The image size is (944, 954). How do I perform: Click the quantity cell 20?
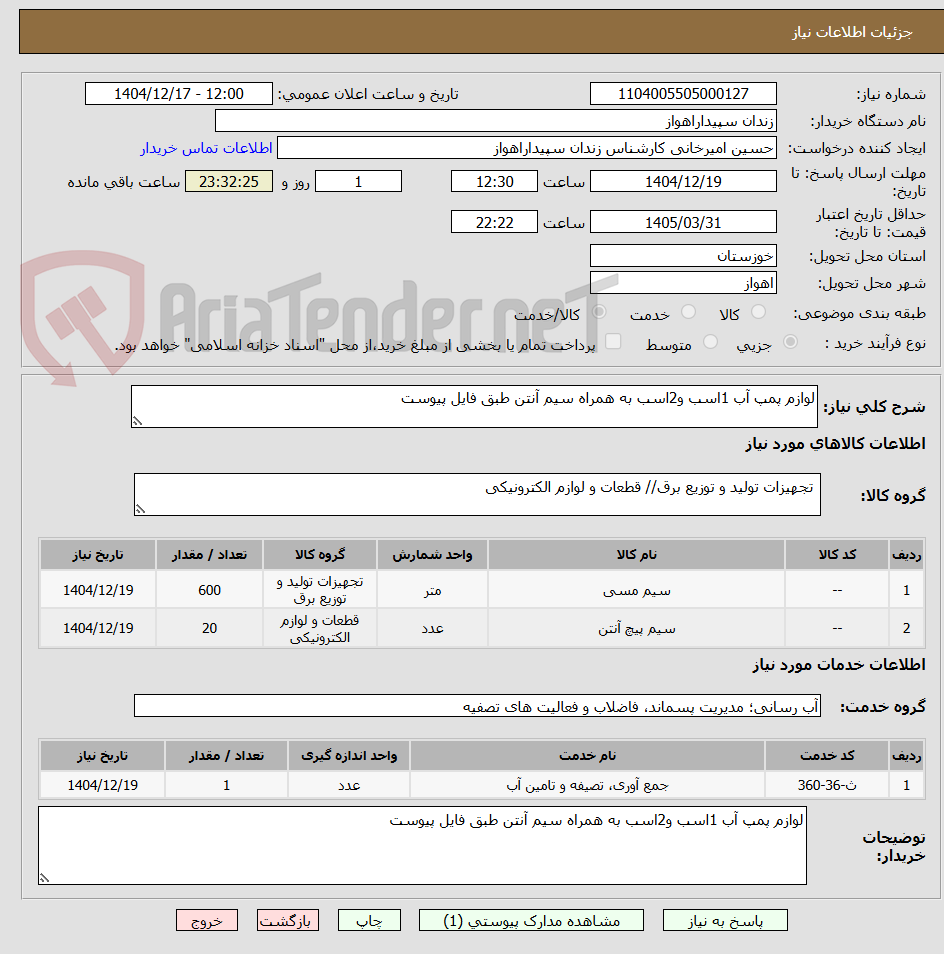[x=209, y=628]
